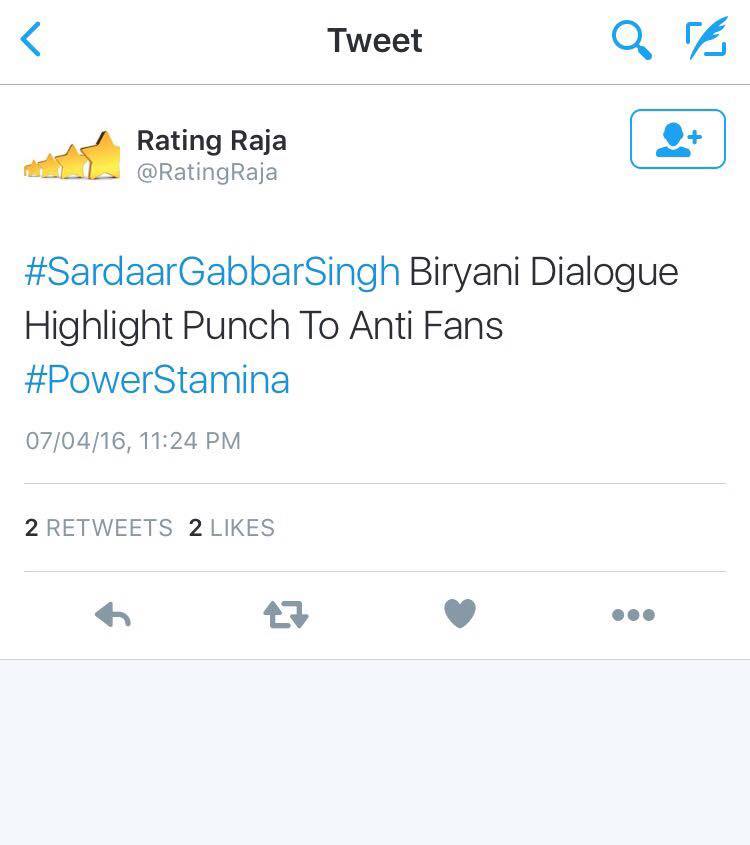Like the tweet with the heart icon
Image resolution: width=750 pixels, height=845 pixels.
460,614
